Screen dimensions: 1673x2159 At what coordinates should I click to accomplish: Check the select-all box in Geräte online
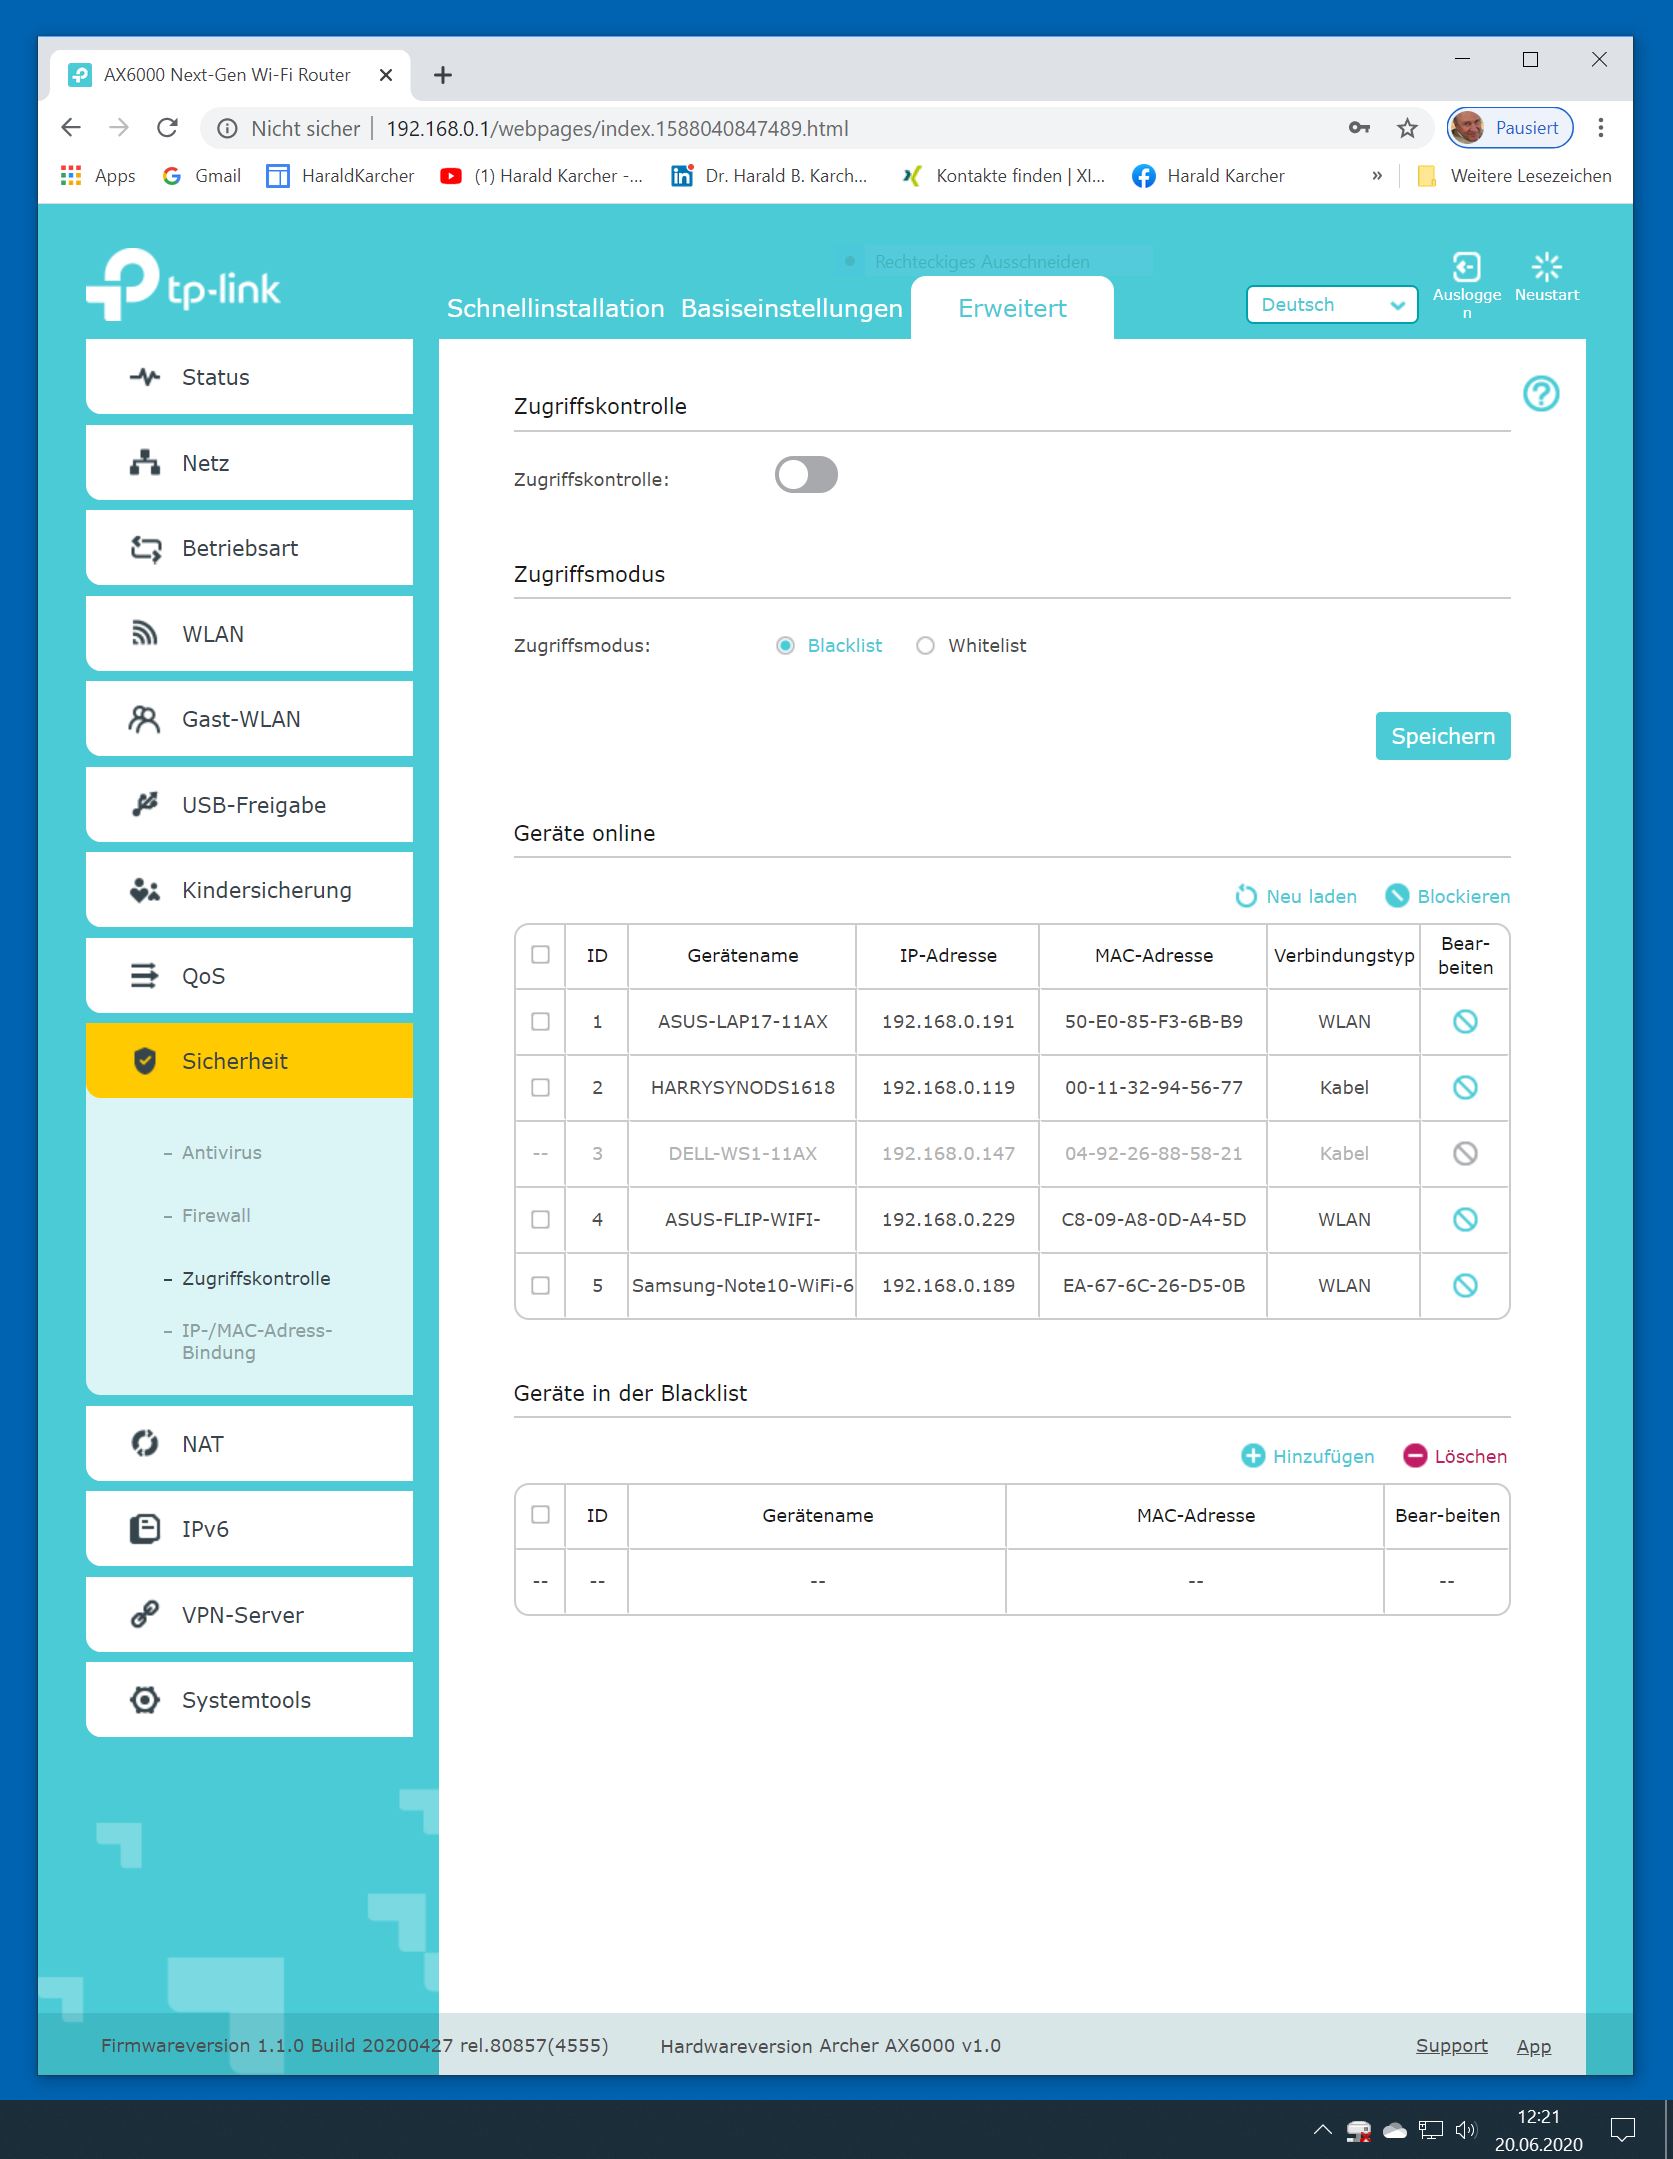[540, 955]
